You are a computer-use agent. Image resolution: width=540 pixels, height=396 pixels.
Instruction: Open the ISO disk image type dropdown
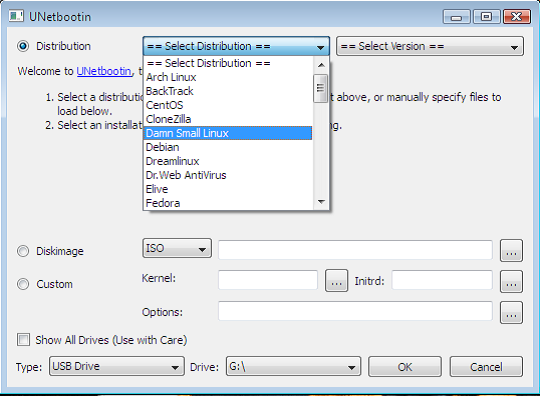[x=177, y=248]
